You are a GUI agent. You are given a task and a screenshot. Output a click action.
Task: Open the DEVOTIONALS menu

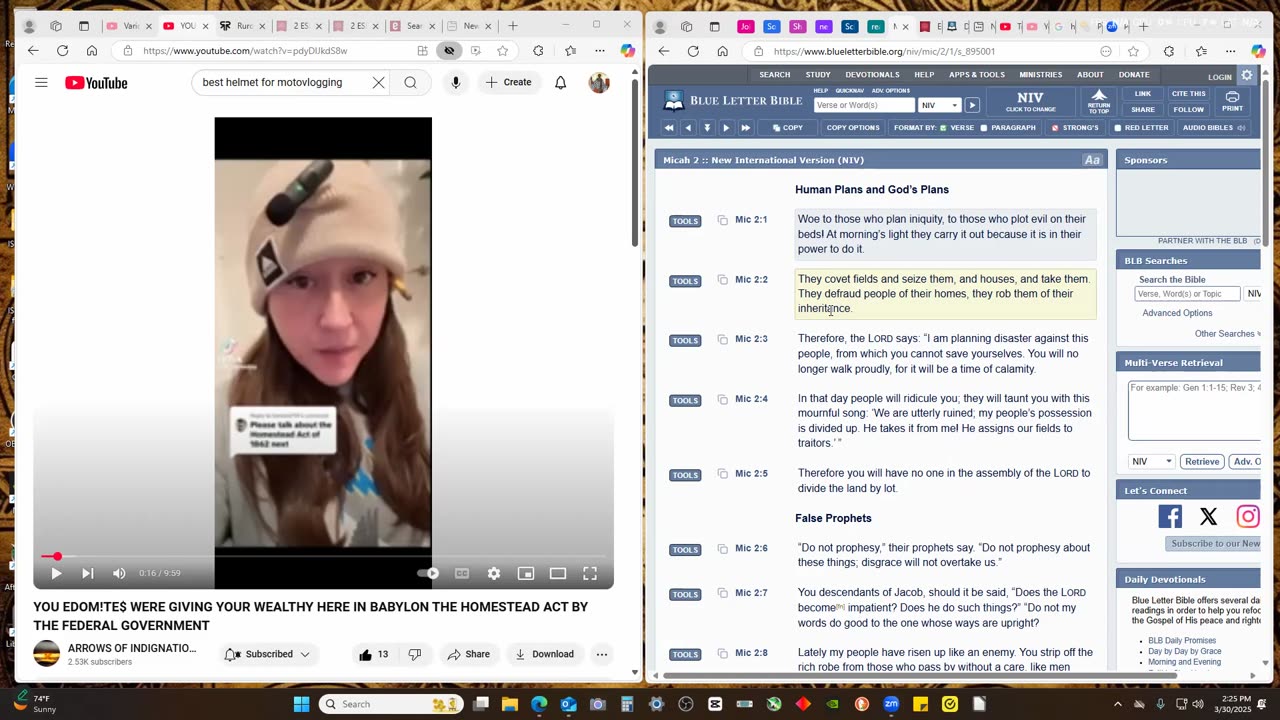pyautogui.click(x=872, y=74)
